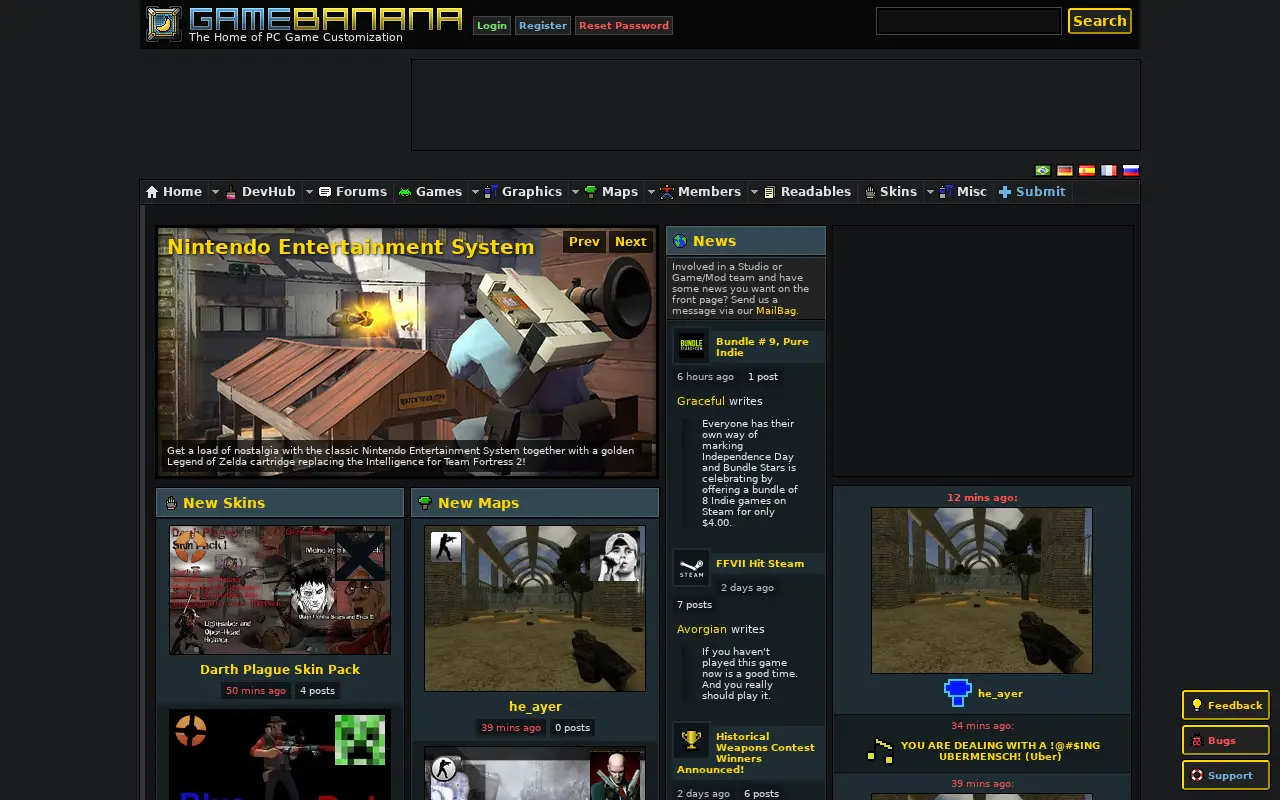The height and width of the screenshot is (800, 1280).
Task: Click the yellow music note sound icon
Action: [880, 751]
